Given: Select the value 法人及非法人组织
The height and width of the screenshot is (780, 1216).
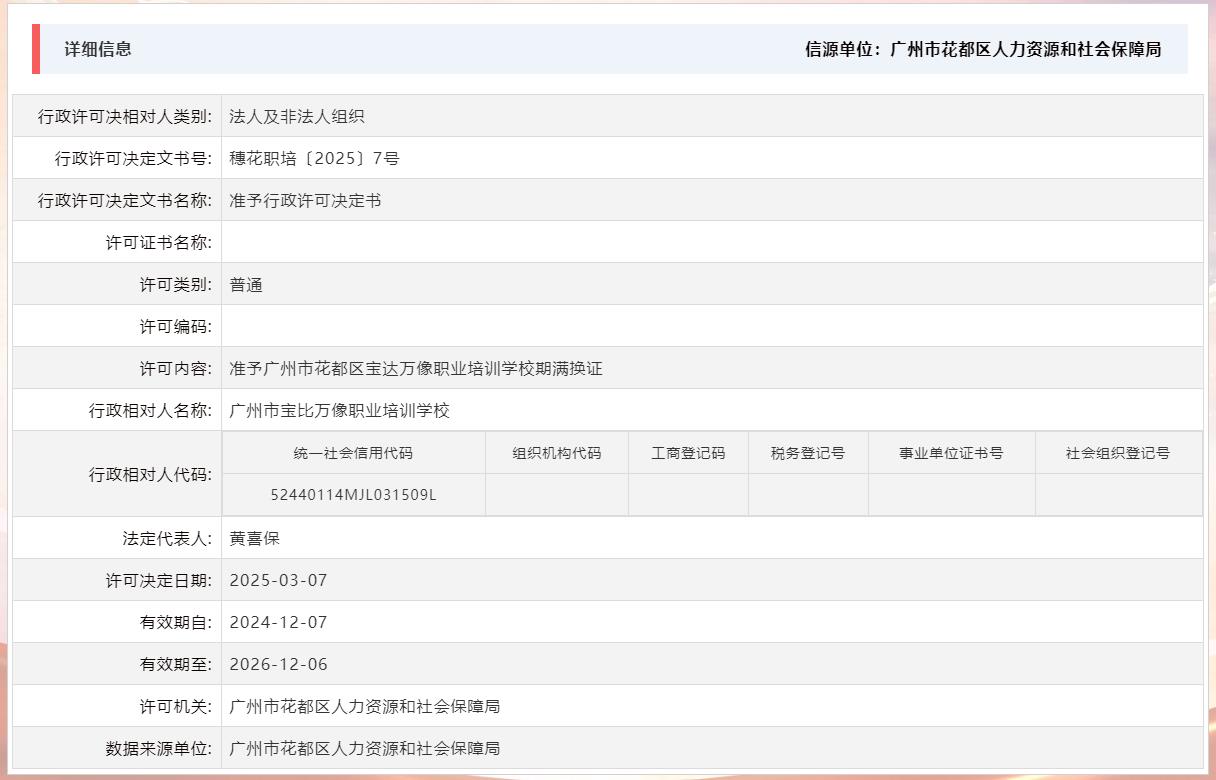Looking at the screenshot, I should 298,116.
